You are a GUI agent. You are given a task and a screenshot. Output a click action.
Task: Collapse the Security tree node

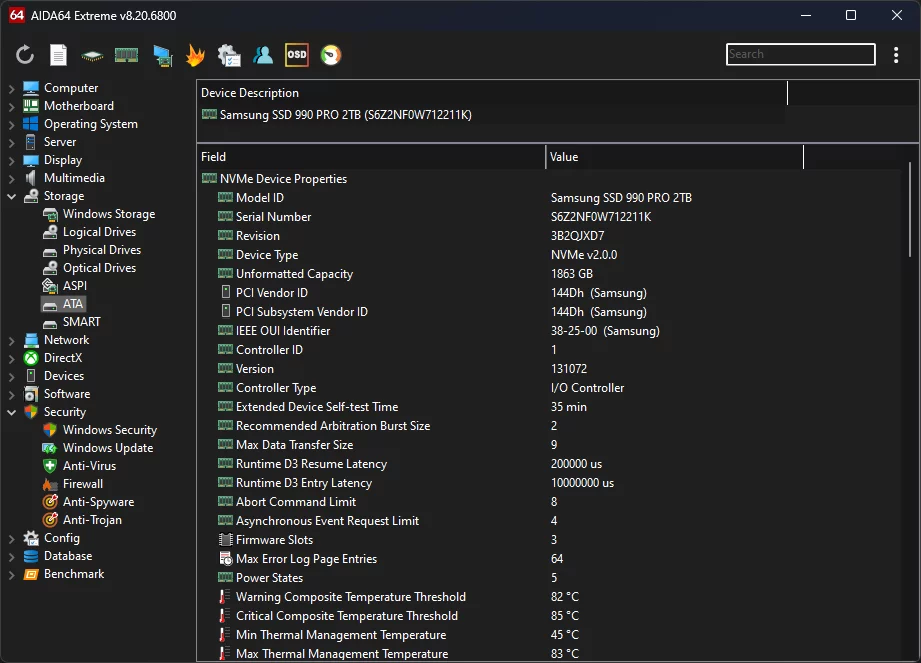[12, 412]
